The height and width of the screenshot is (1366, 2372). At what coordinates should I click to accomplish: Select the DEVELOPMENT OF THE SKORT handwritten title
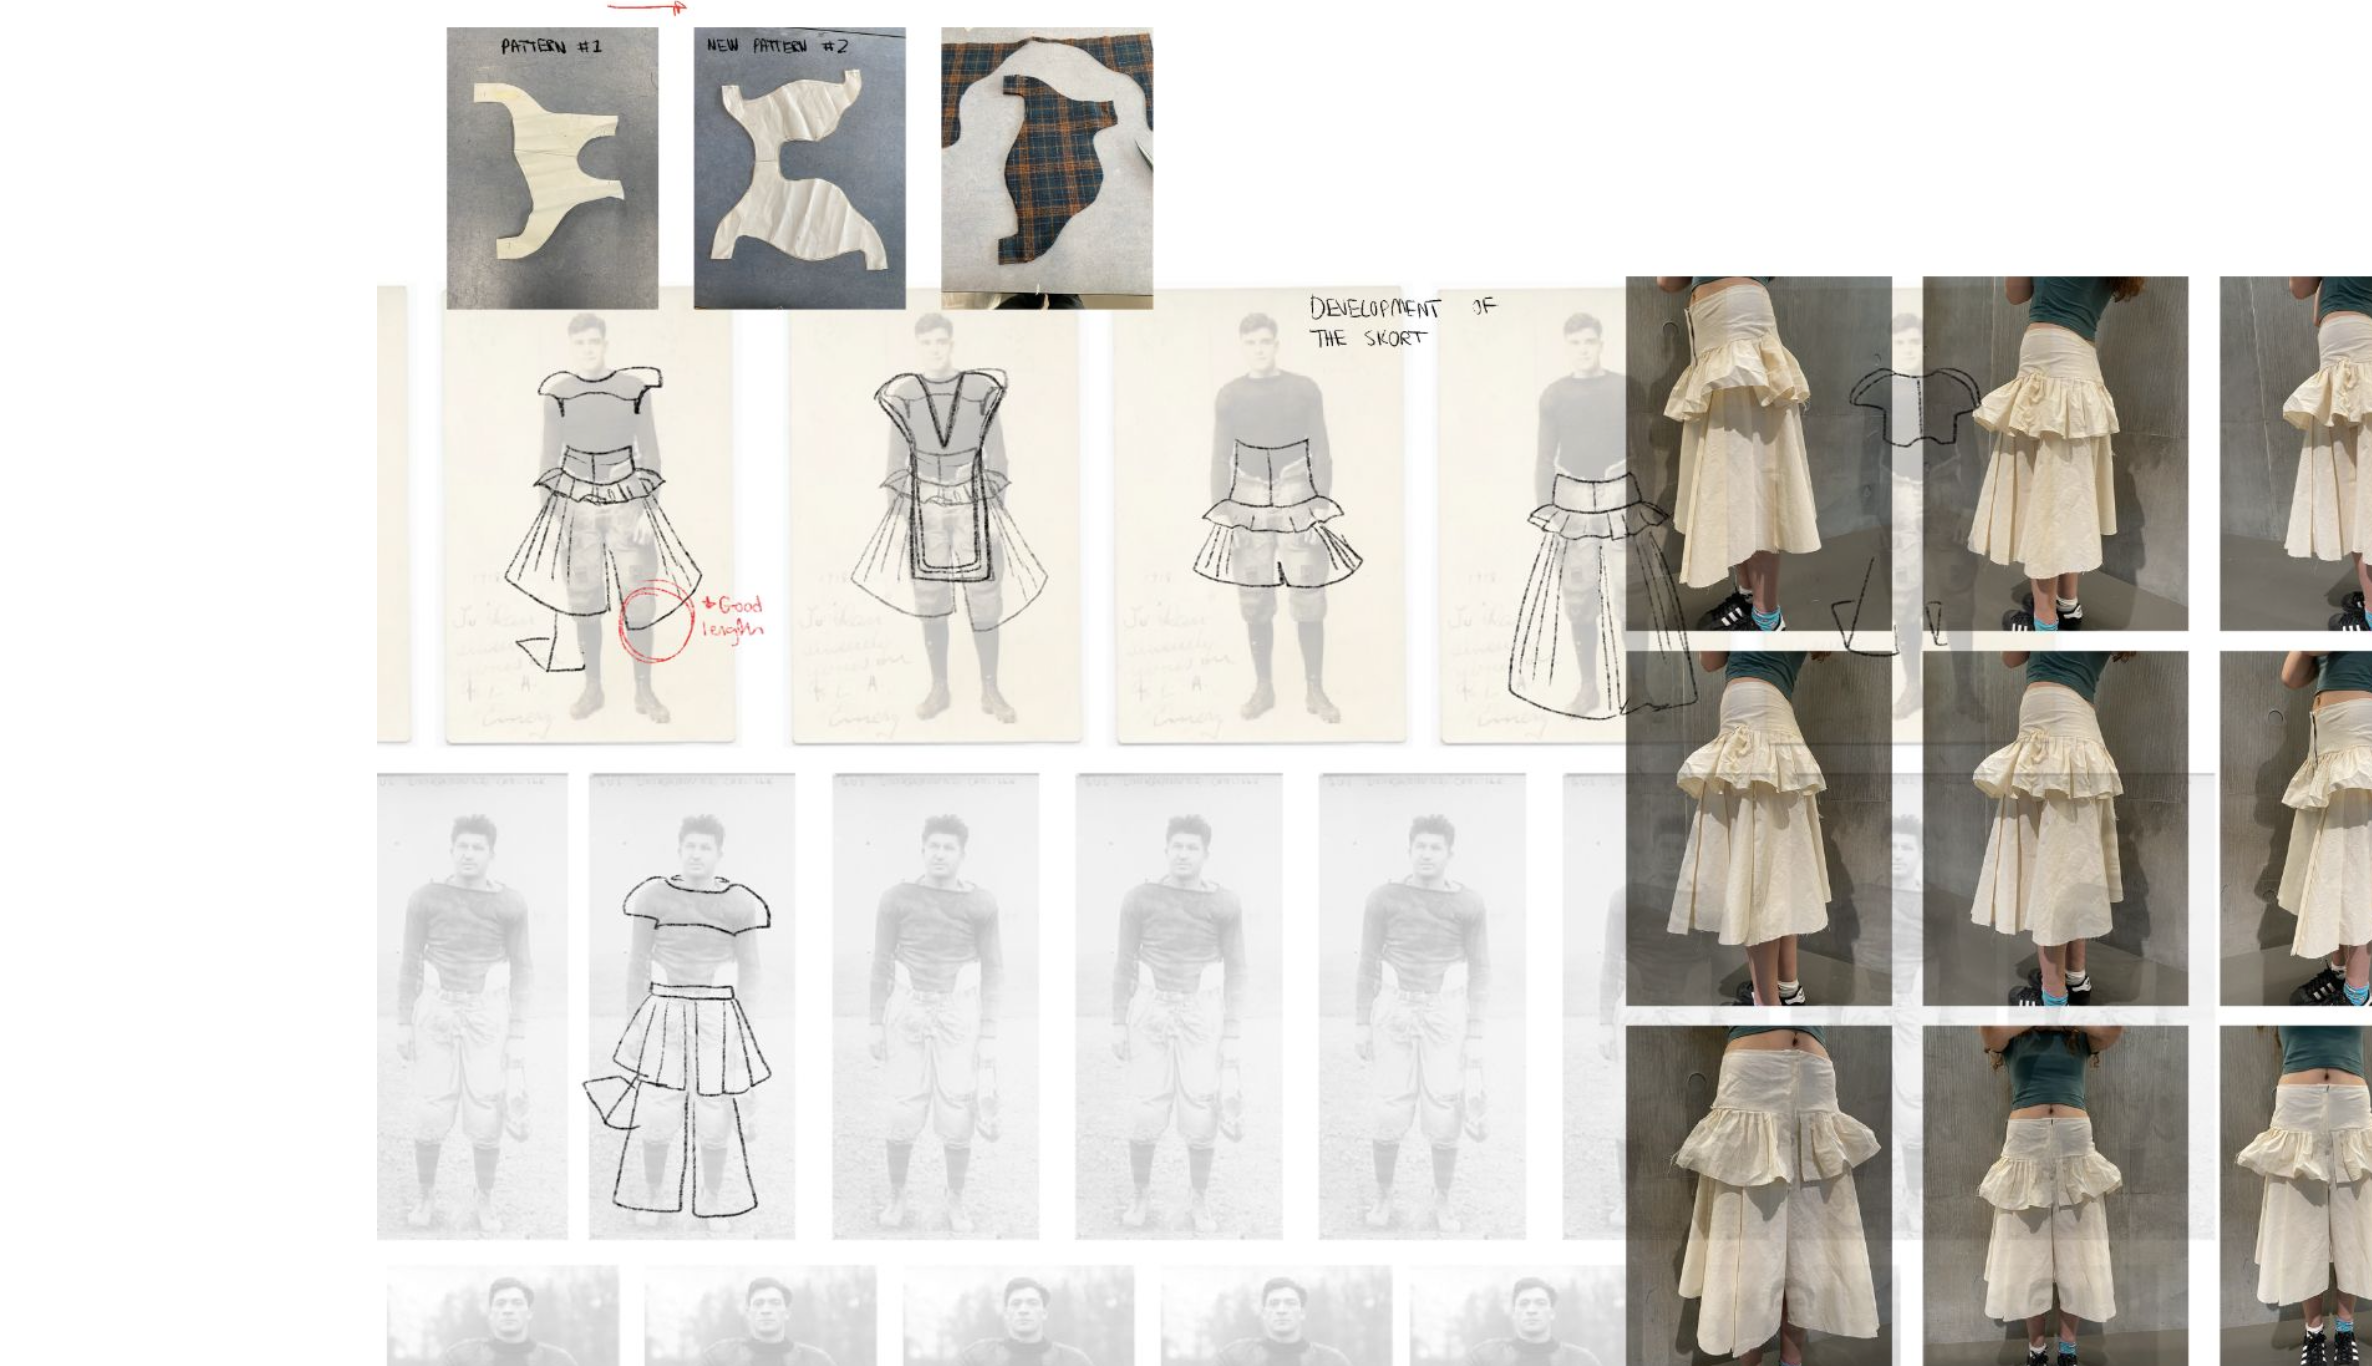pos(1400,322)
